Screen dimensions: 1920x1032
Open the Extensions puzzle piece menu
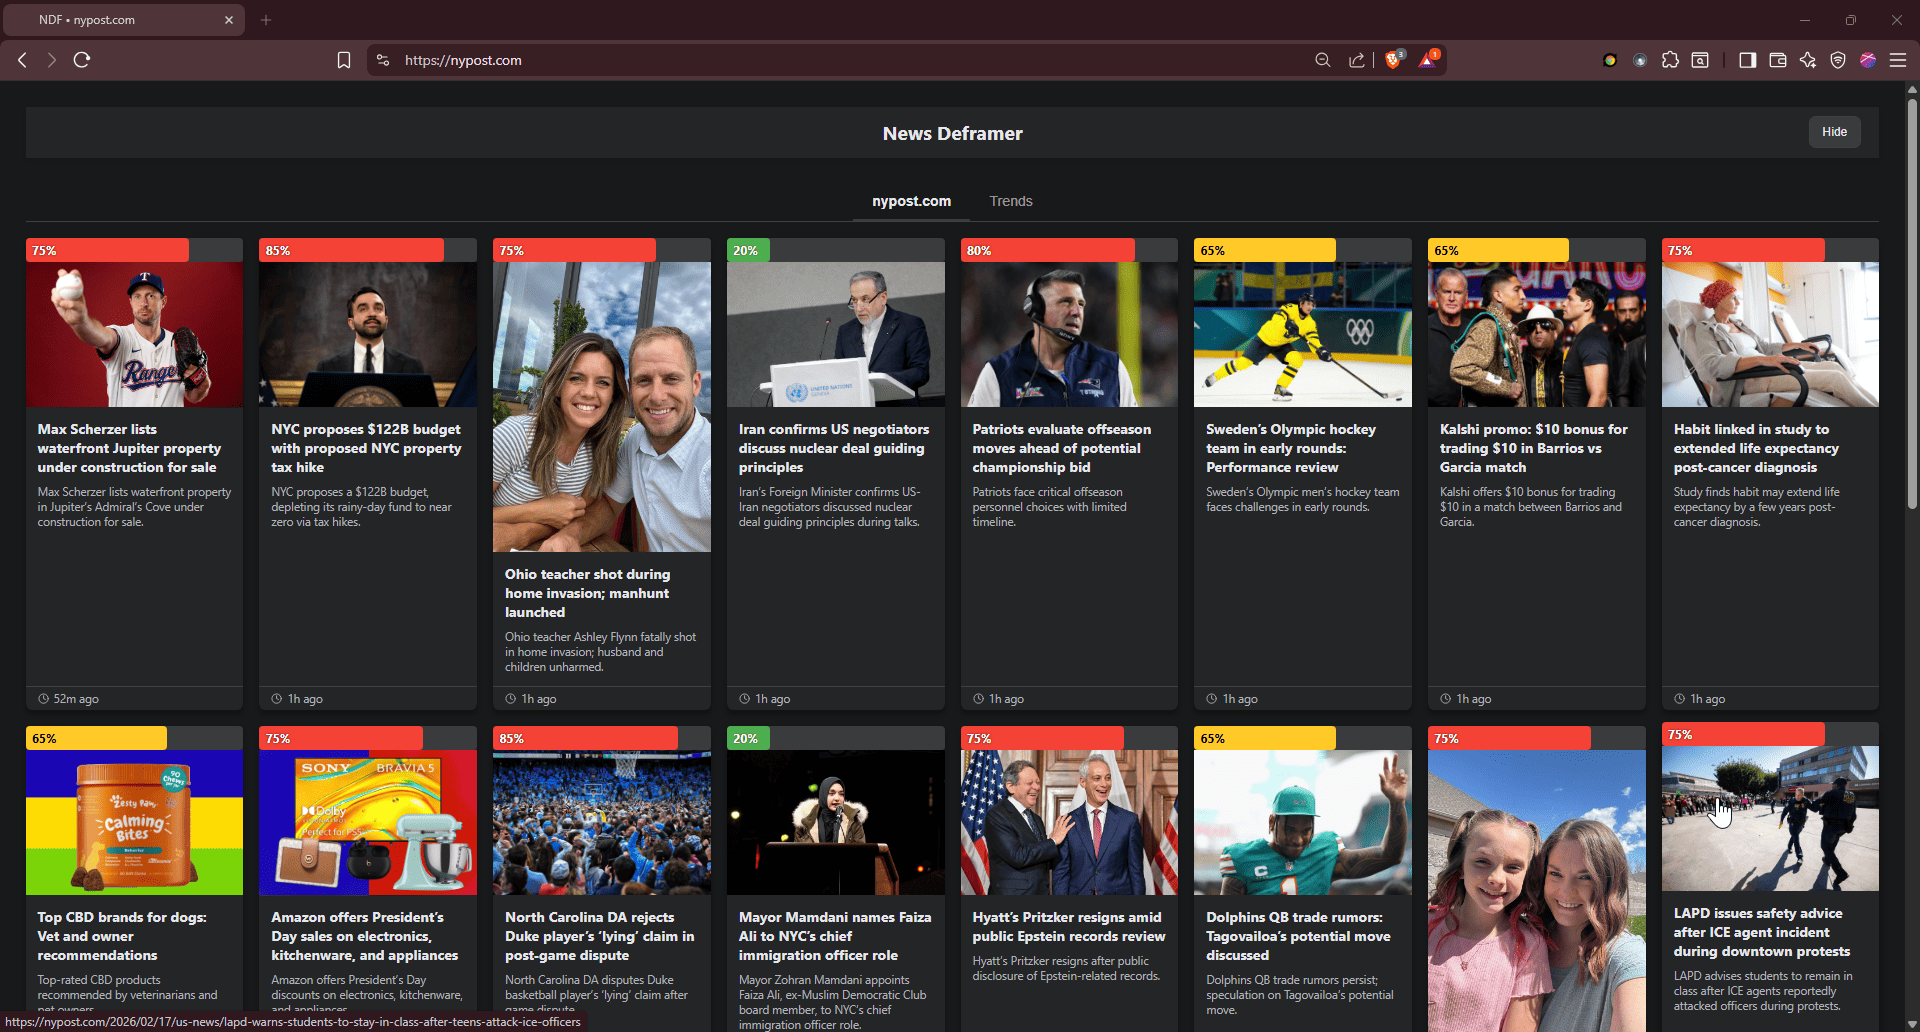tap(1670, 60)
